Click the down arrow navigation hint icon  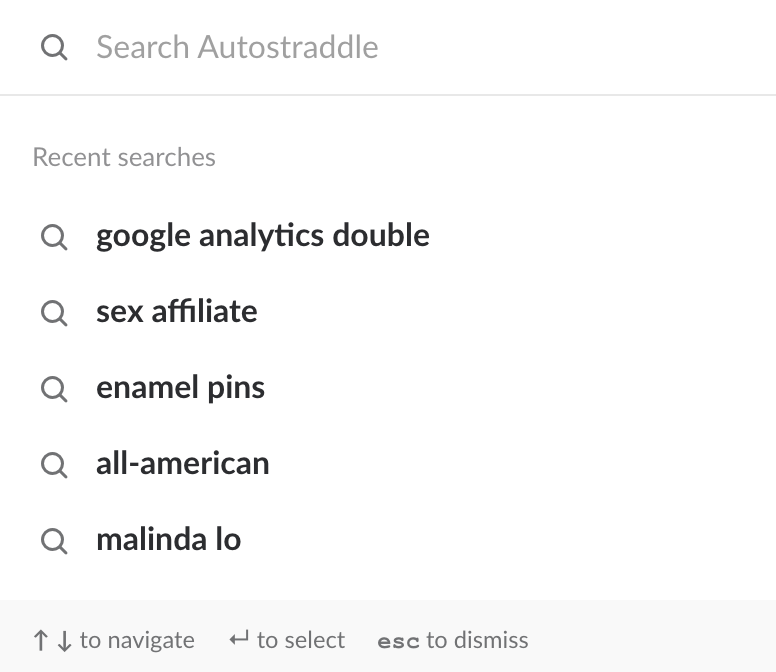64,640
